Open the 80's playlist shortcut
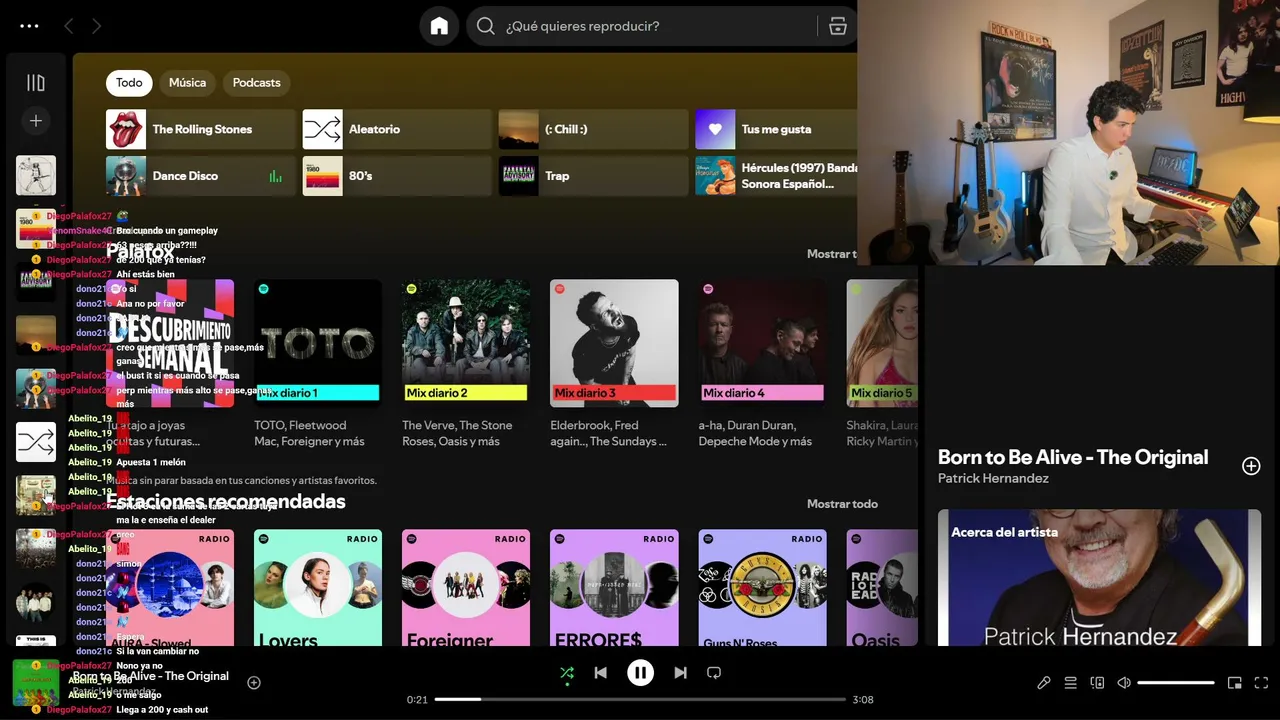This screenshot has width=1280, height=720. (398, 176)
